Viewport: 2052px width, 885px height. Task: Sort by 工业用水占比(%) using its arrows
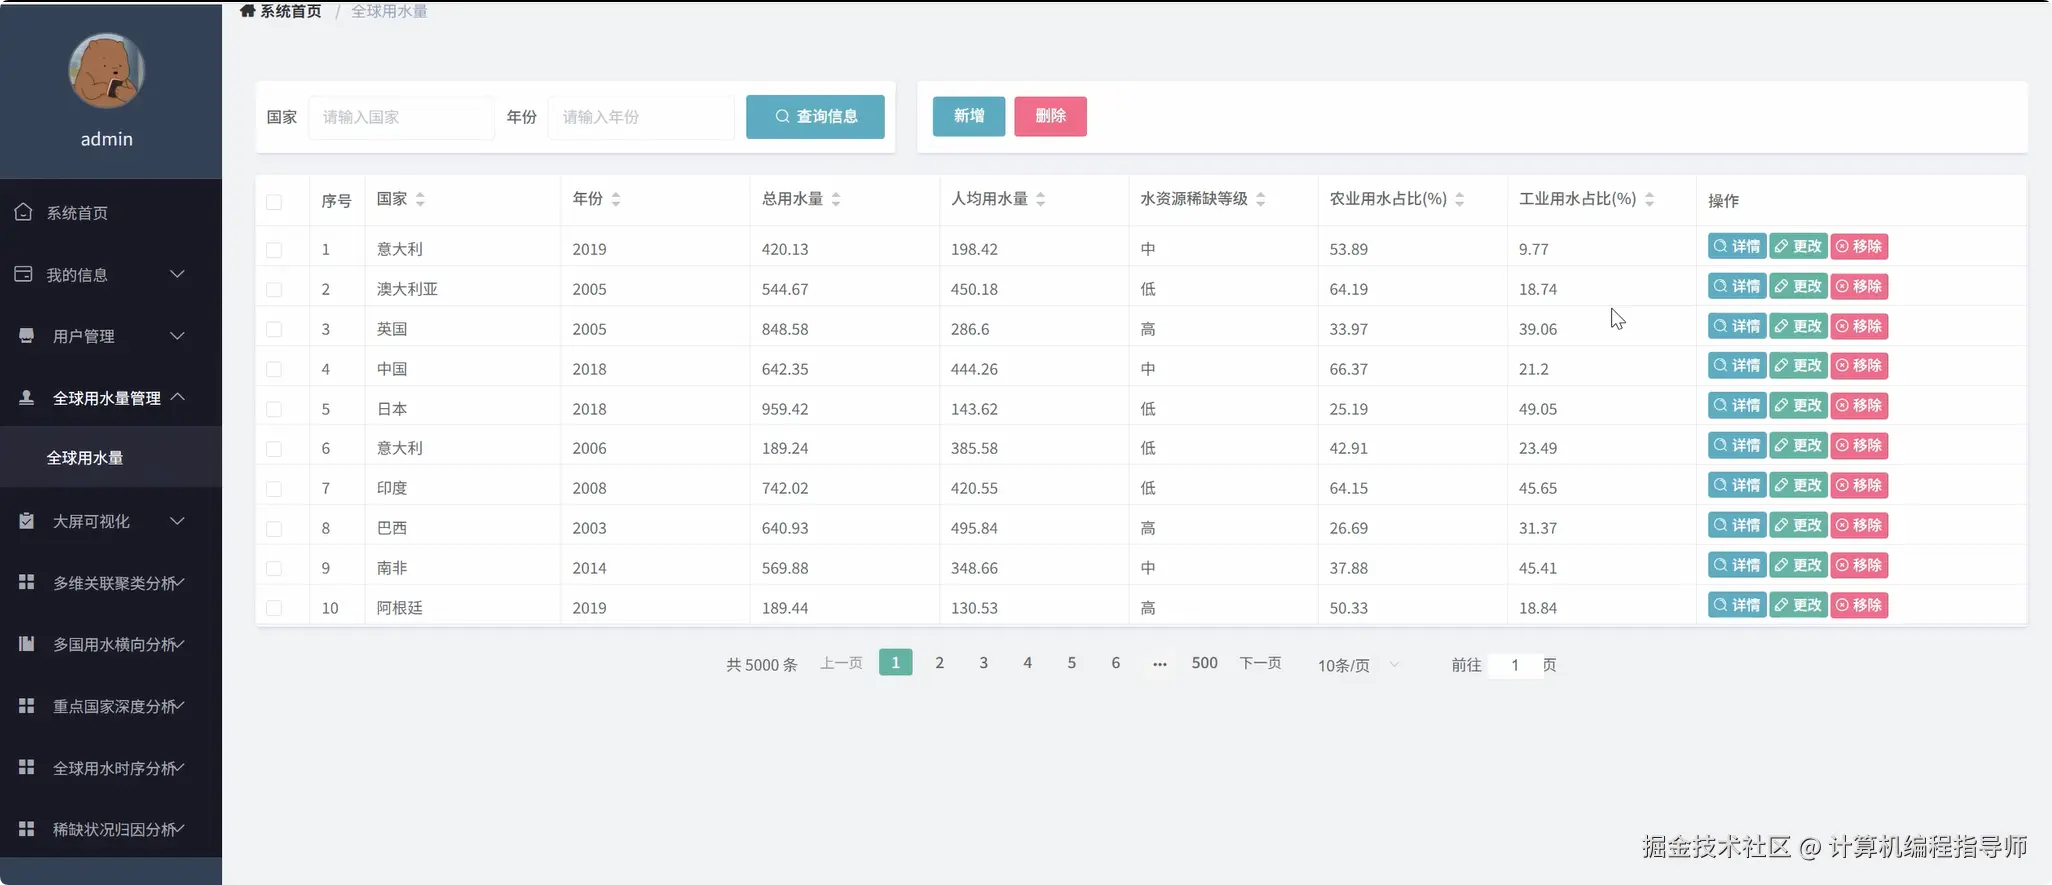click(1650, 200)
